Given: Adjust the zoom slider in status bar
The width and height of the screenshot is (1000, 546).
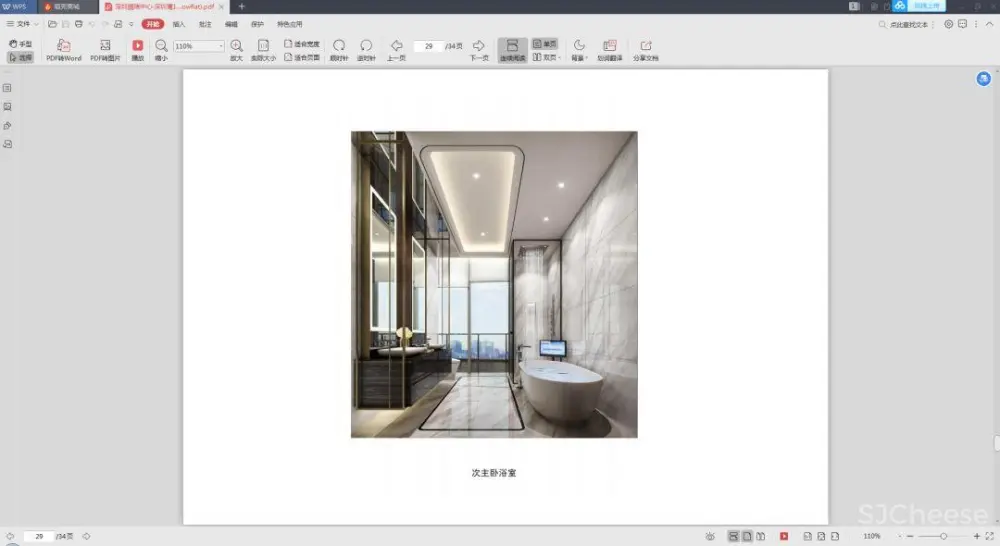Looking at the screenshot, I should coord(943,536).
